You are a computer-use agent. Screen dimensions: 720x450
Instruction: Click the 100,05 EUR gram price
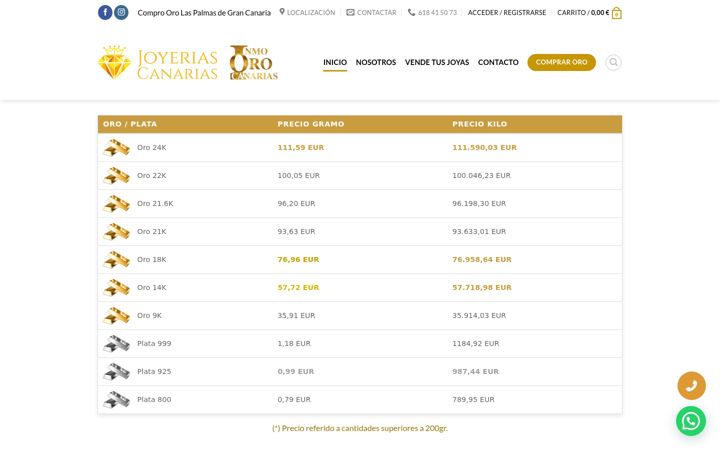pos(298,175)
